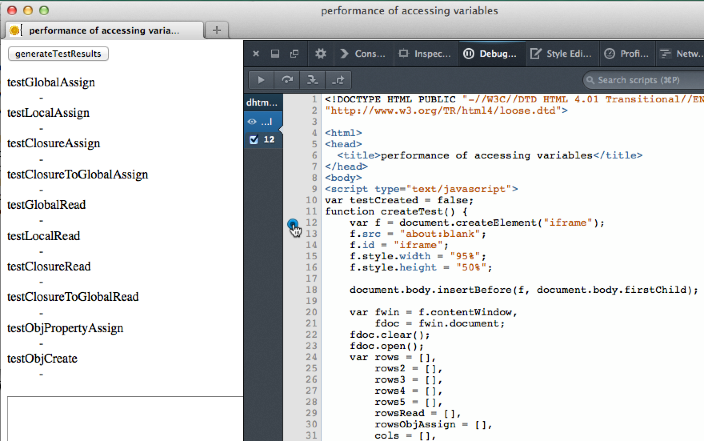Remove the breakpoint marker at line 12

tap(292, 224)
